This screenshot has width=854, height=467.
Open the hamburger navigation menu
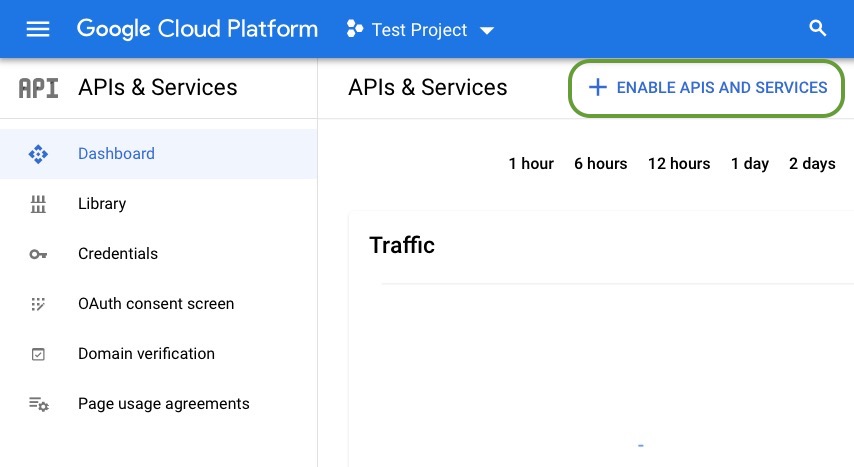coord(38,29)
